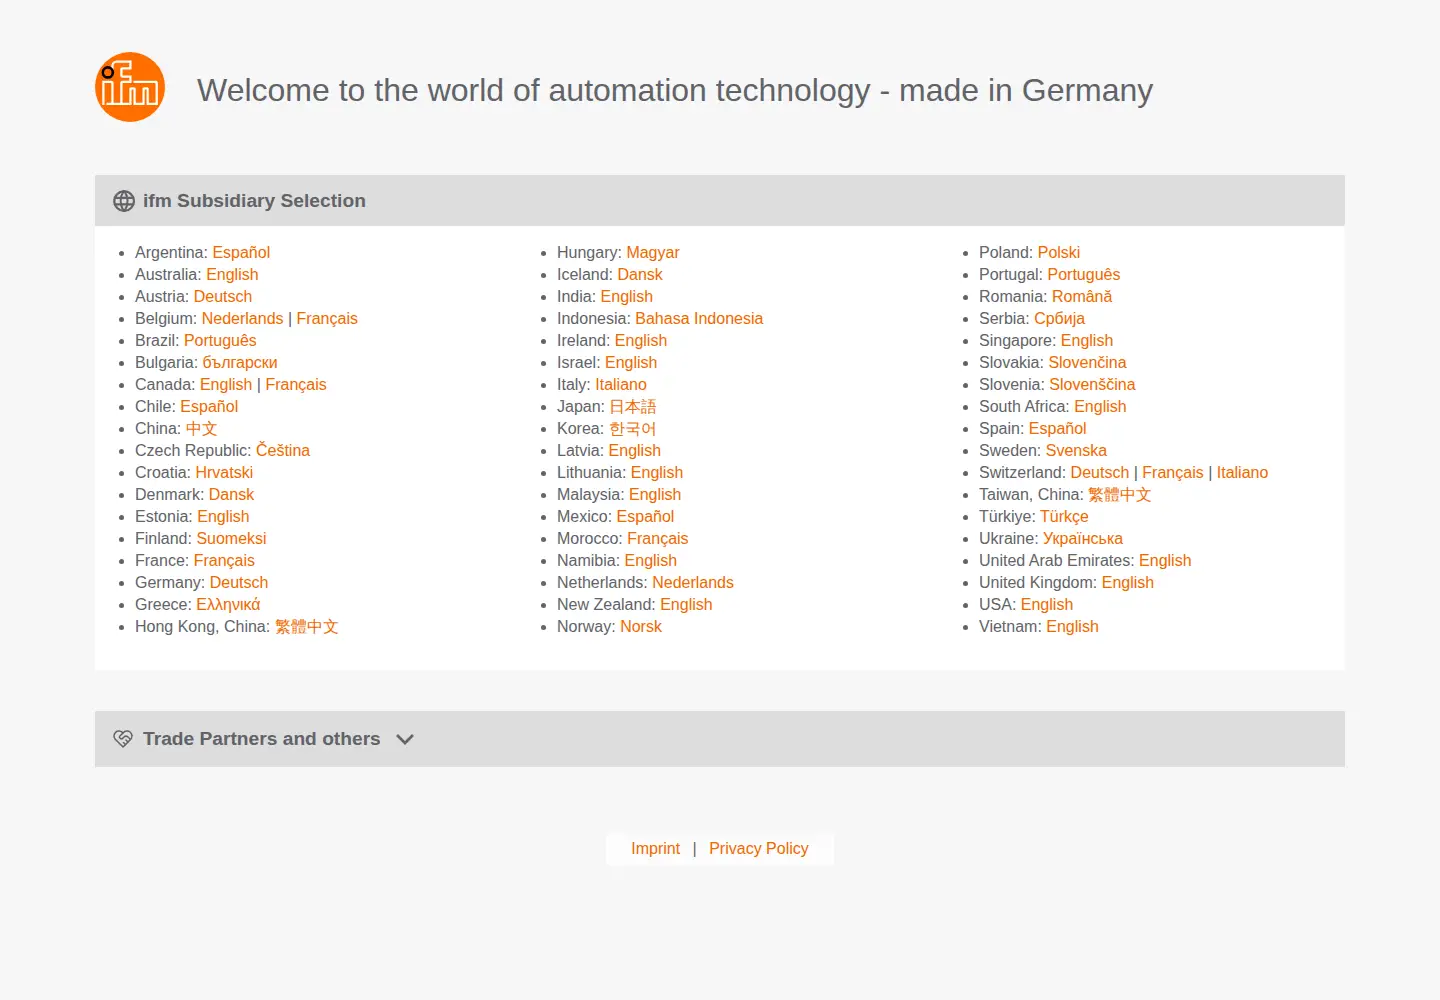Choose English for Canada
The width and height of the screenshot is (1440, 1000).
tap(226, 384)
